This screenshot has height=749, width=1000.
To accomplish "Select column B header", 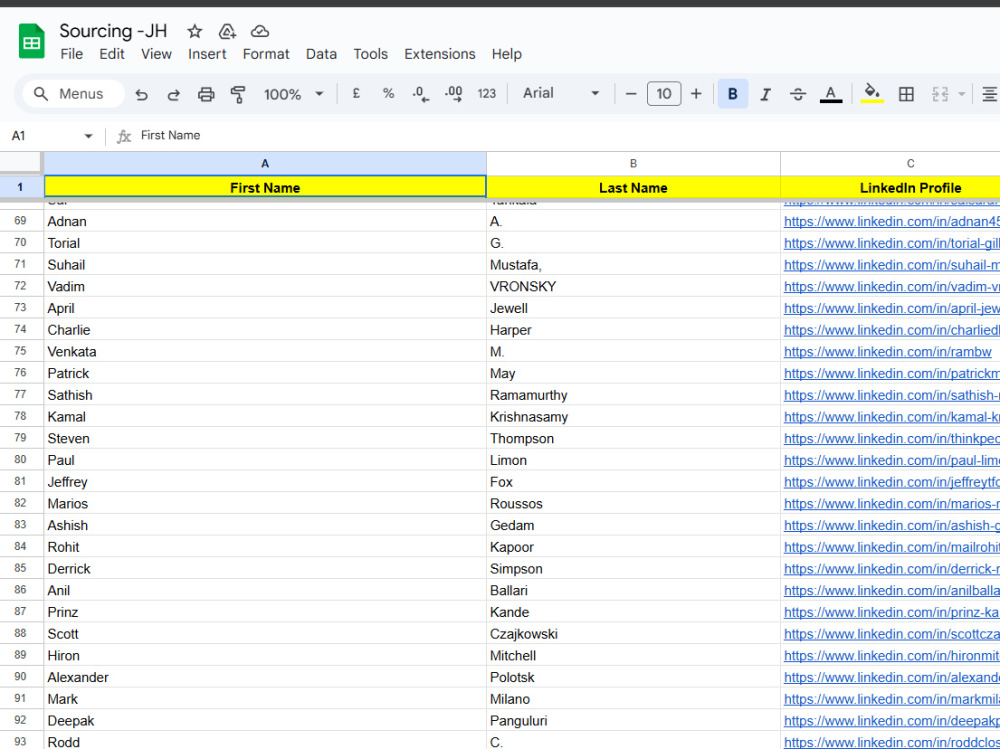I will [633, 164].
